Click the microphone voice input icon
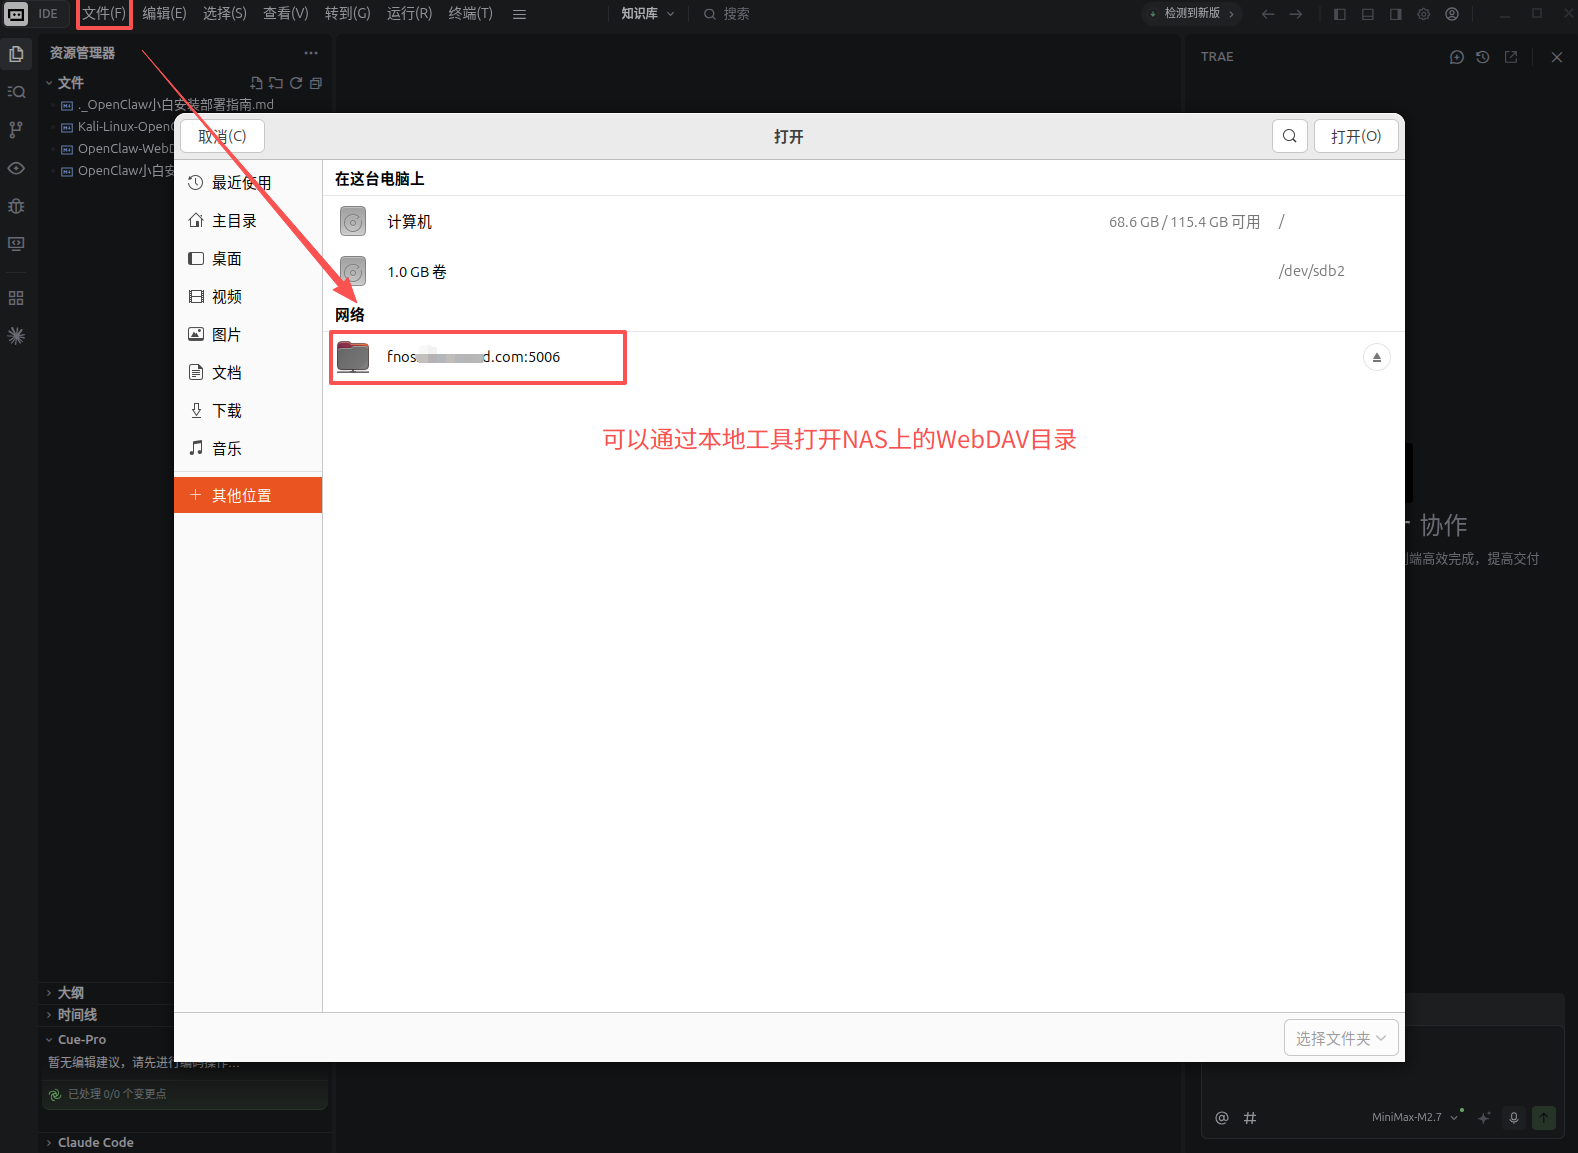 tap(1513, 1118)
